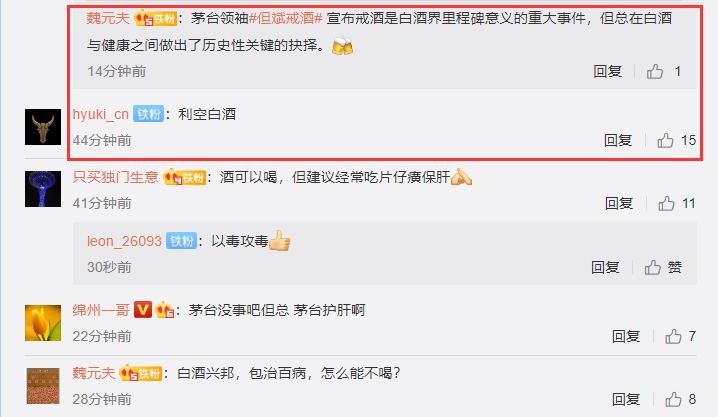Like 绵州一哥's comment with 7 likes

tap(673, 336)
